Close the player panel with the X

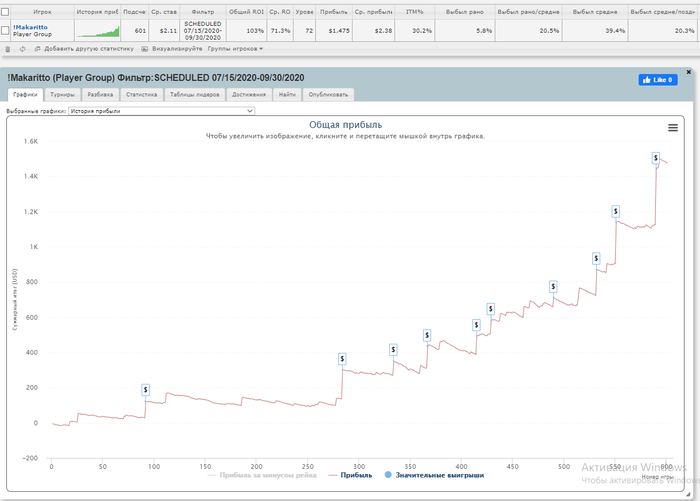pos(689,72)
